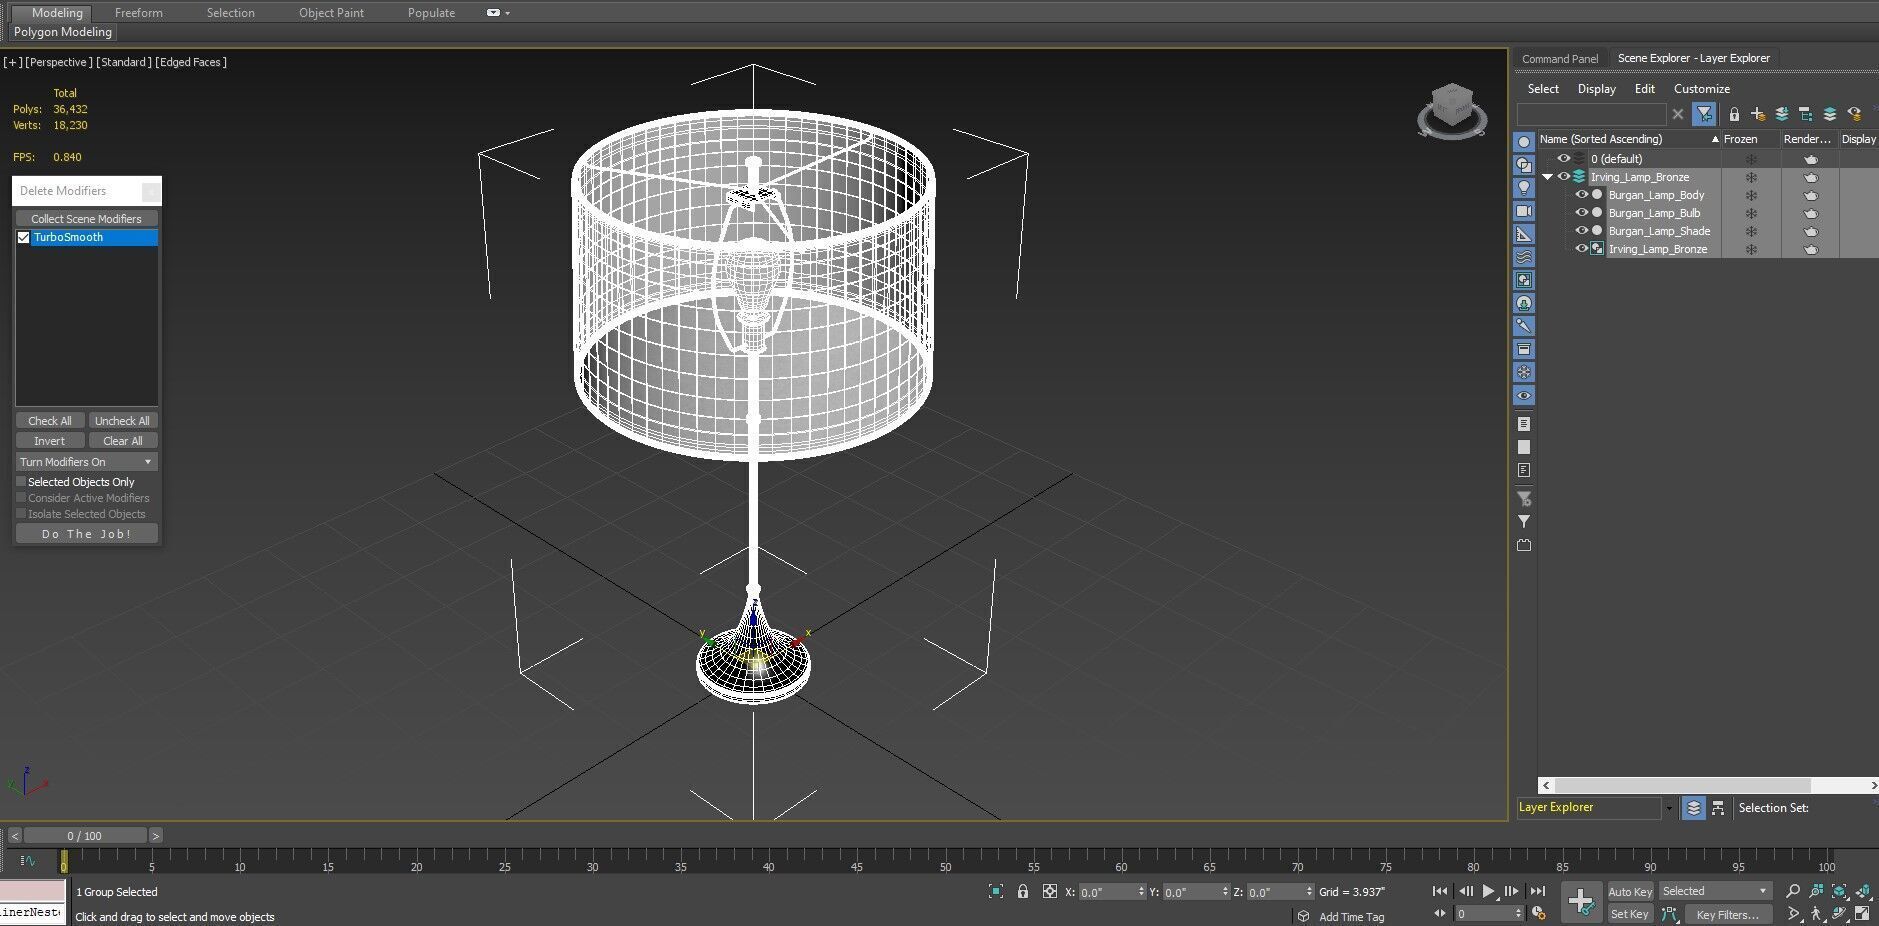Toggle cameras display filter in Scene Explorer
1879x926 pixels.
(x=1524, y=211)
